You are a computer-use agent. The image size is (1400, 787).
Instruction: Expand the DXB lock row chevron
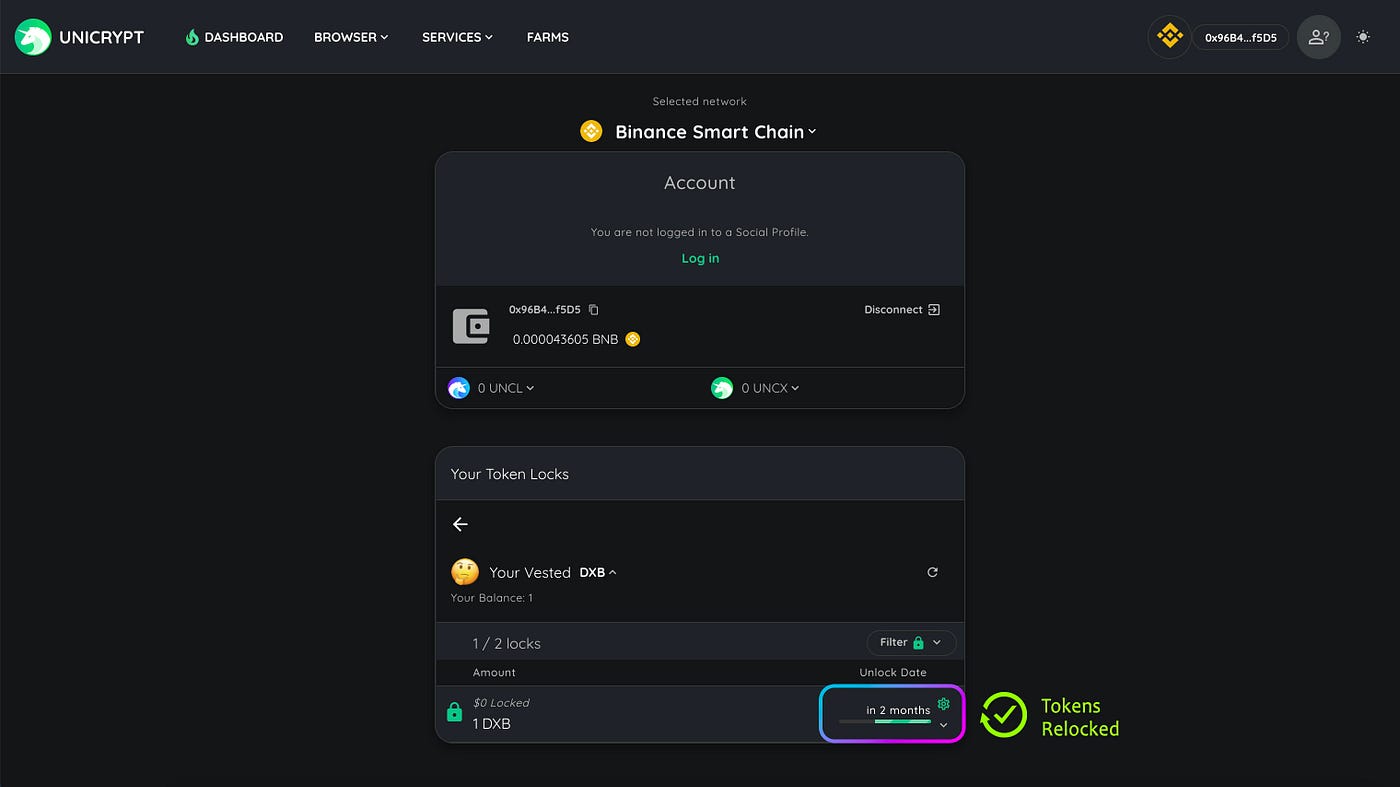point(943,726)
